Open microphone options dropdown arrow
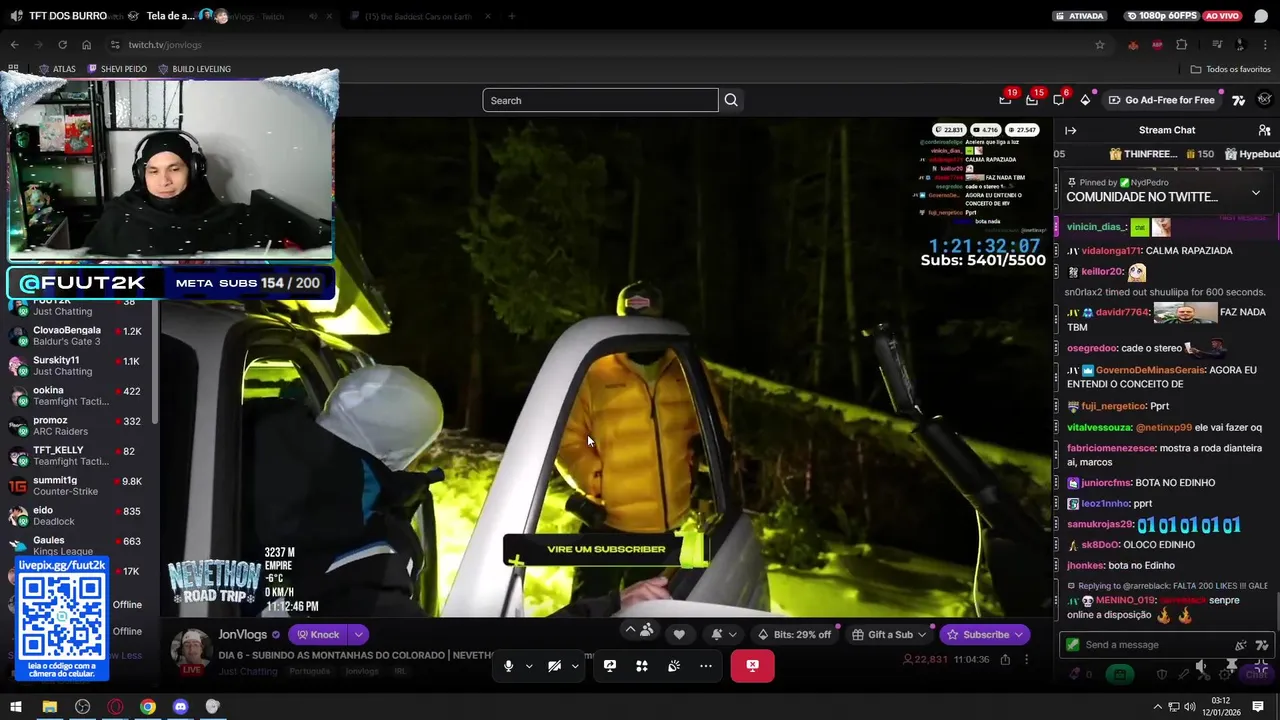This screenshot has height=720, width=1280. [x=528, y=666]
